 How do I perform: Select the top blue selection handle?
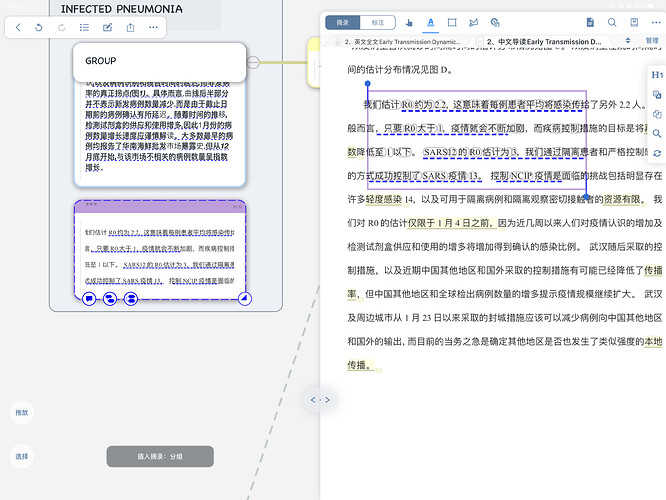(368, 84)
